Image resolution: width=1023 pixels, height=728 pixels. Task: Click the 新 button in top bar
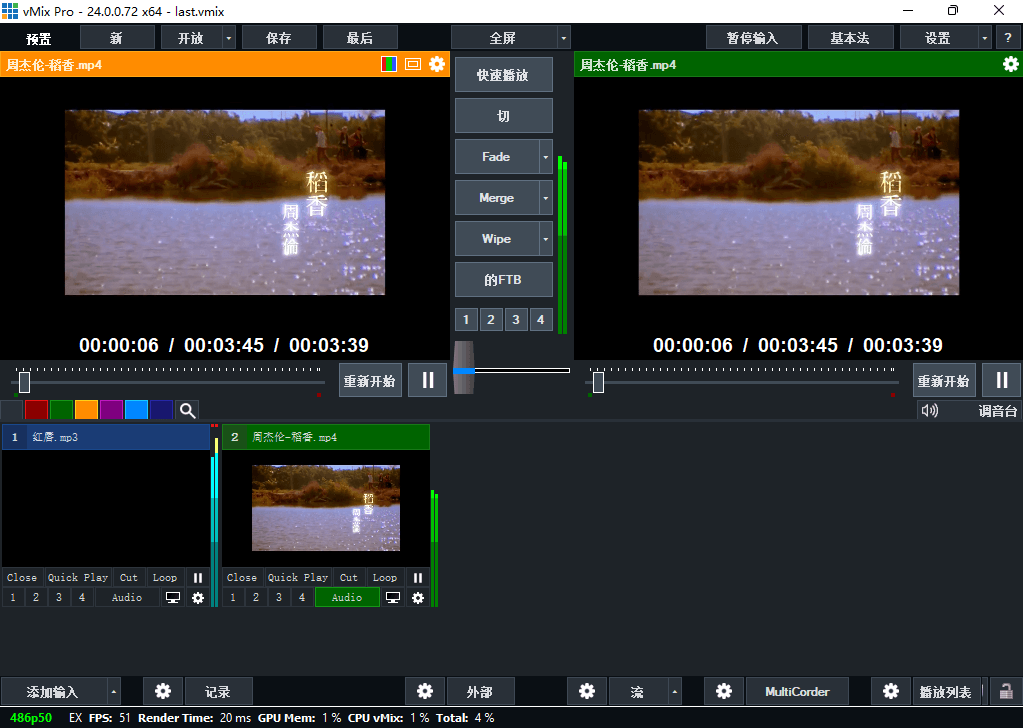[x=117, y=38]
